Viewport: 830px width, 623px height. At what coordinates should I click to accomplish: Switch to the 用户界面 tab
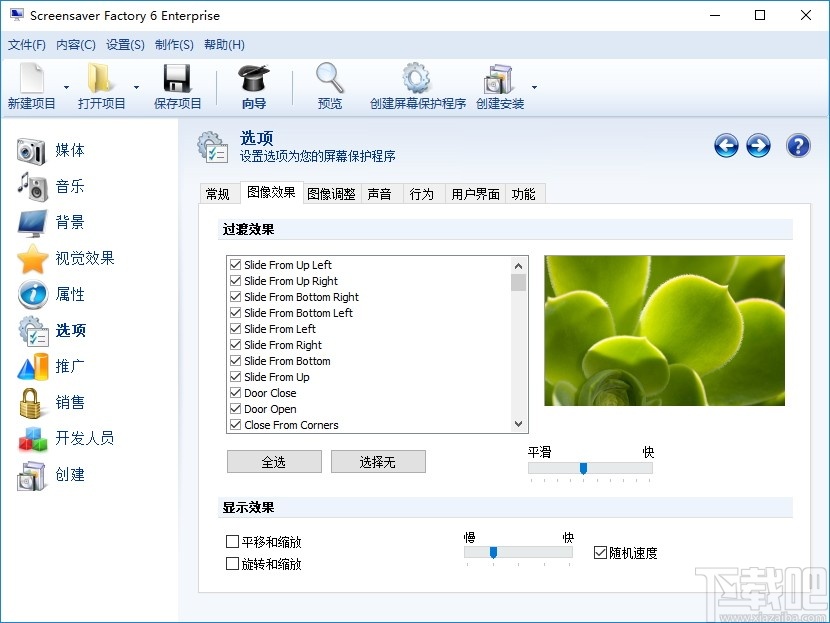[475, 194]
